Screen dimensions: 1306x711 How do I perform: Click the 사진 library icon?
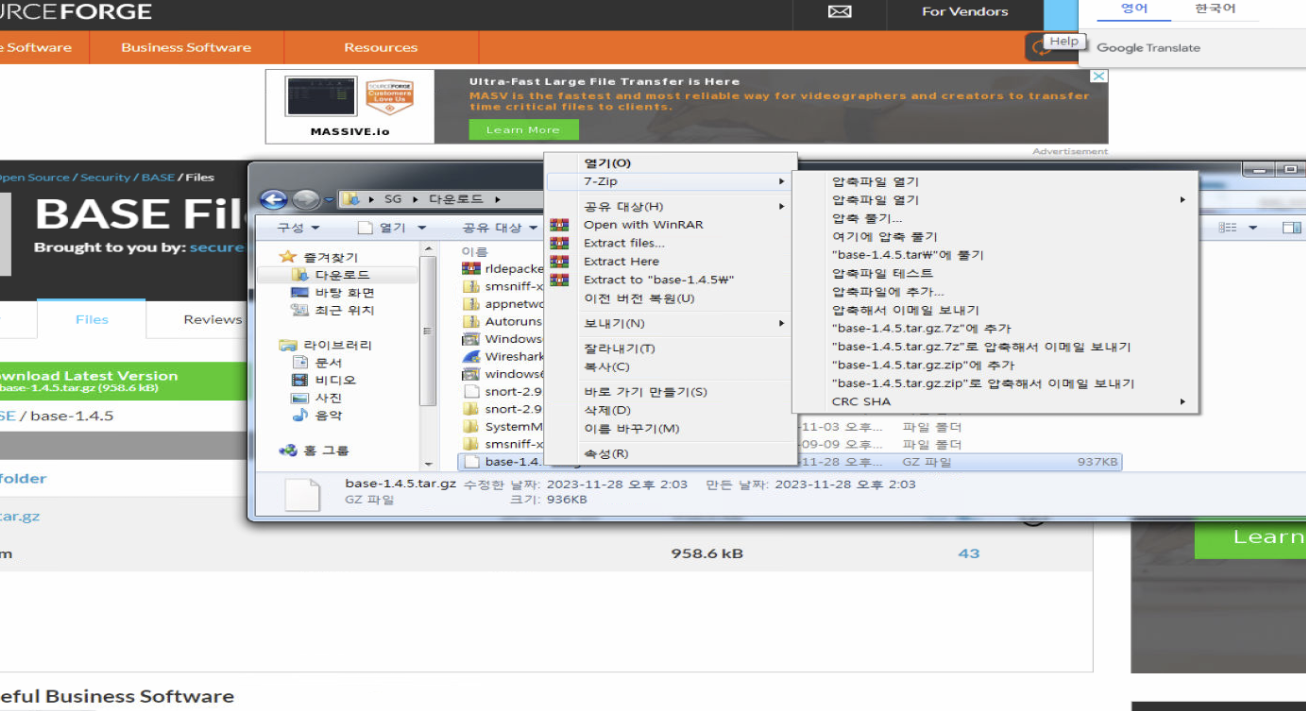tap(299, 397)
